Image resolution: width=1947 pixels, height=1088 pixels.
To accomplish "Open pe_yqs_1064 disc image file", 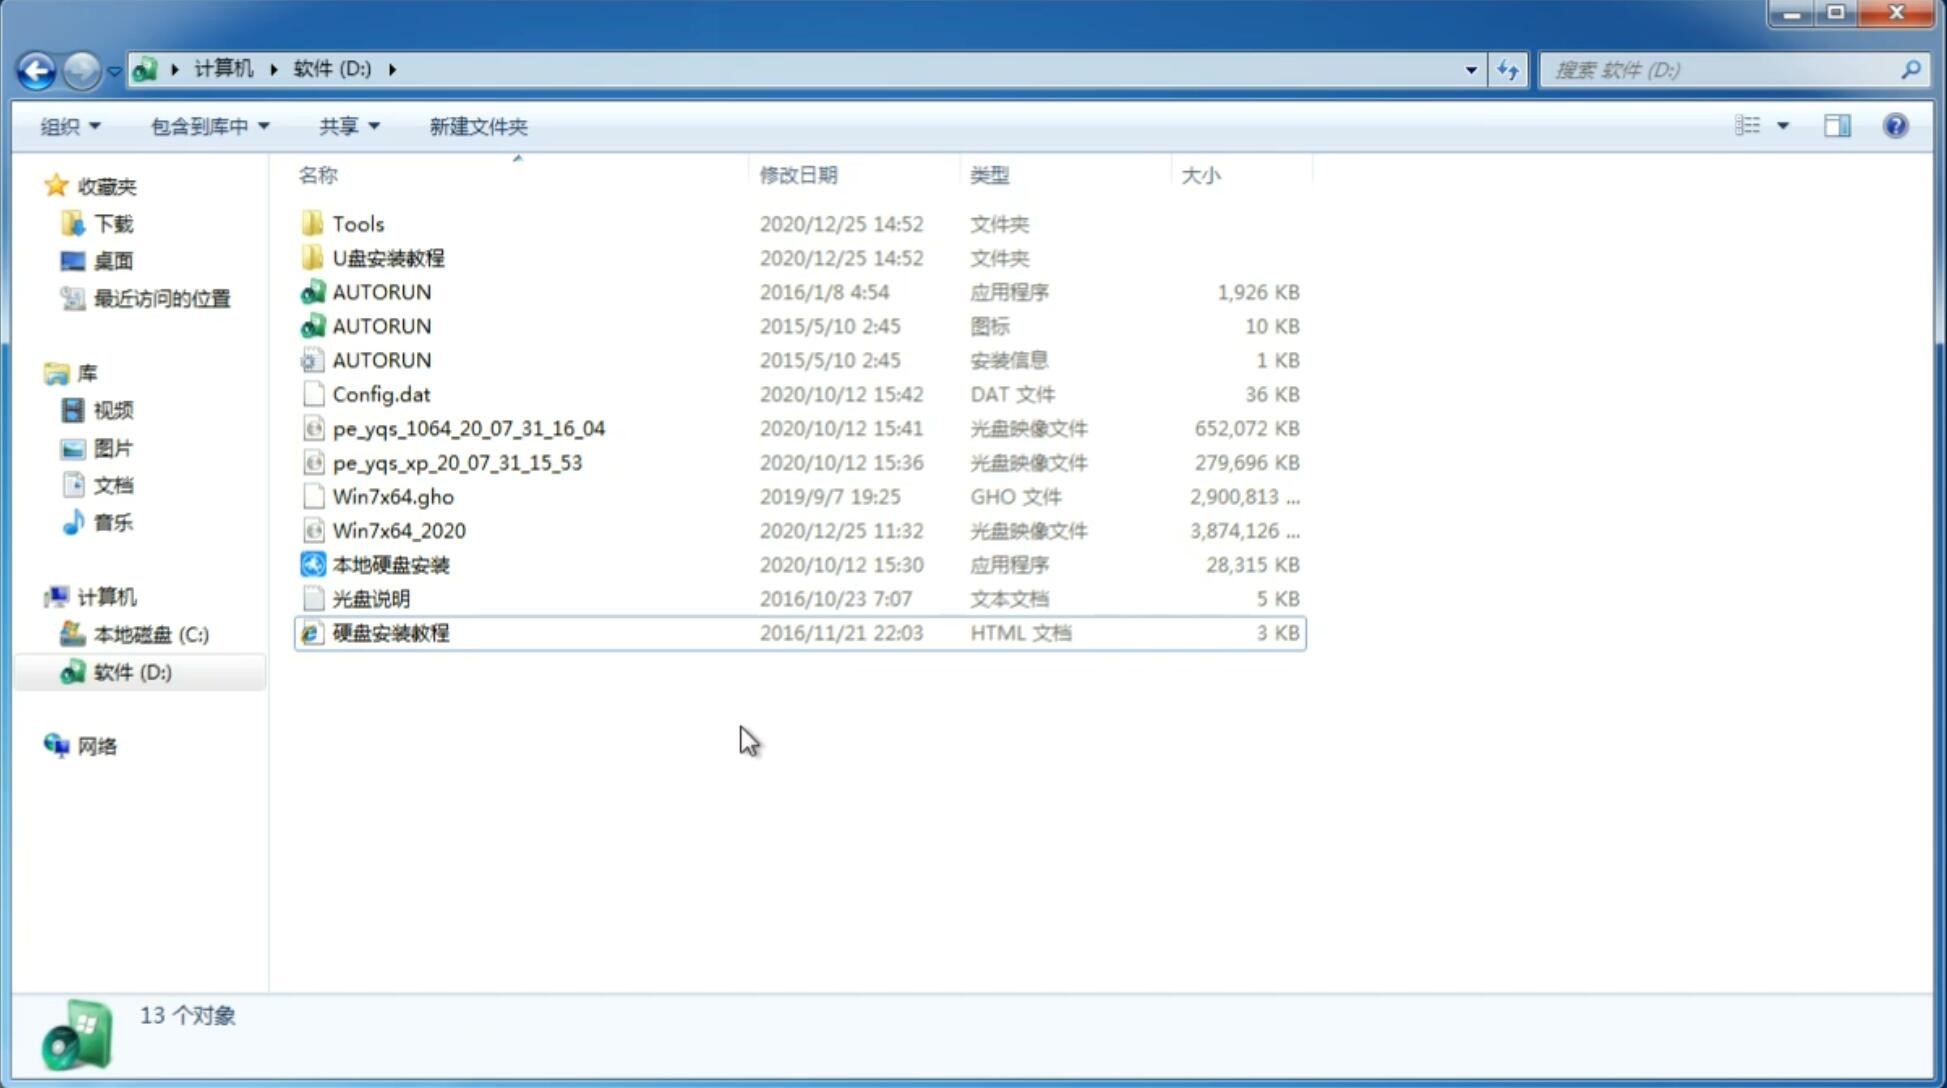I will 468,428.
